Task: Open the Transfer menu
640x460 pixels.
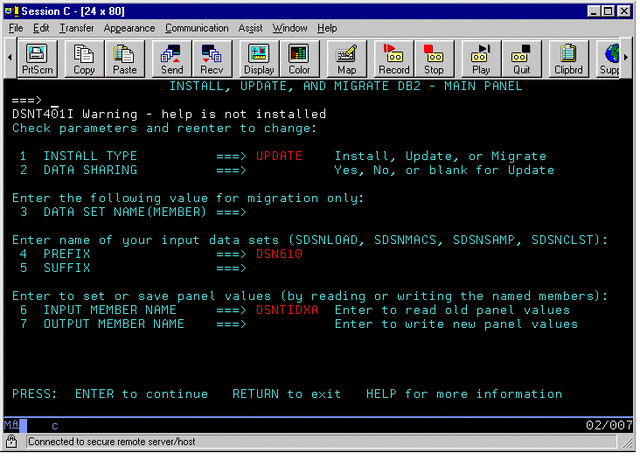Action: [x=77, y=28]
